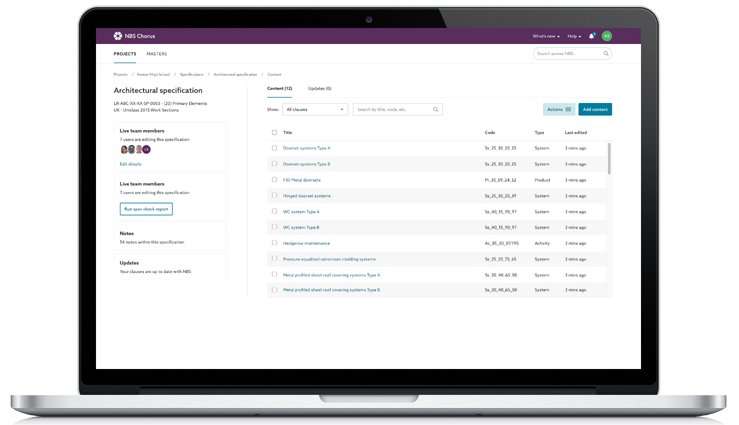Image resolution: width=739 pixels, height=425 pixels.
Task: Tick checkbox for Pressure equalized rainscreen cladding
Action: [x=274, y=259]
